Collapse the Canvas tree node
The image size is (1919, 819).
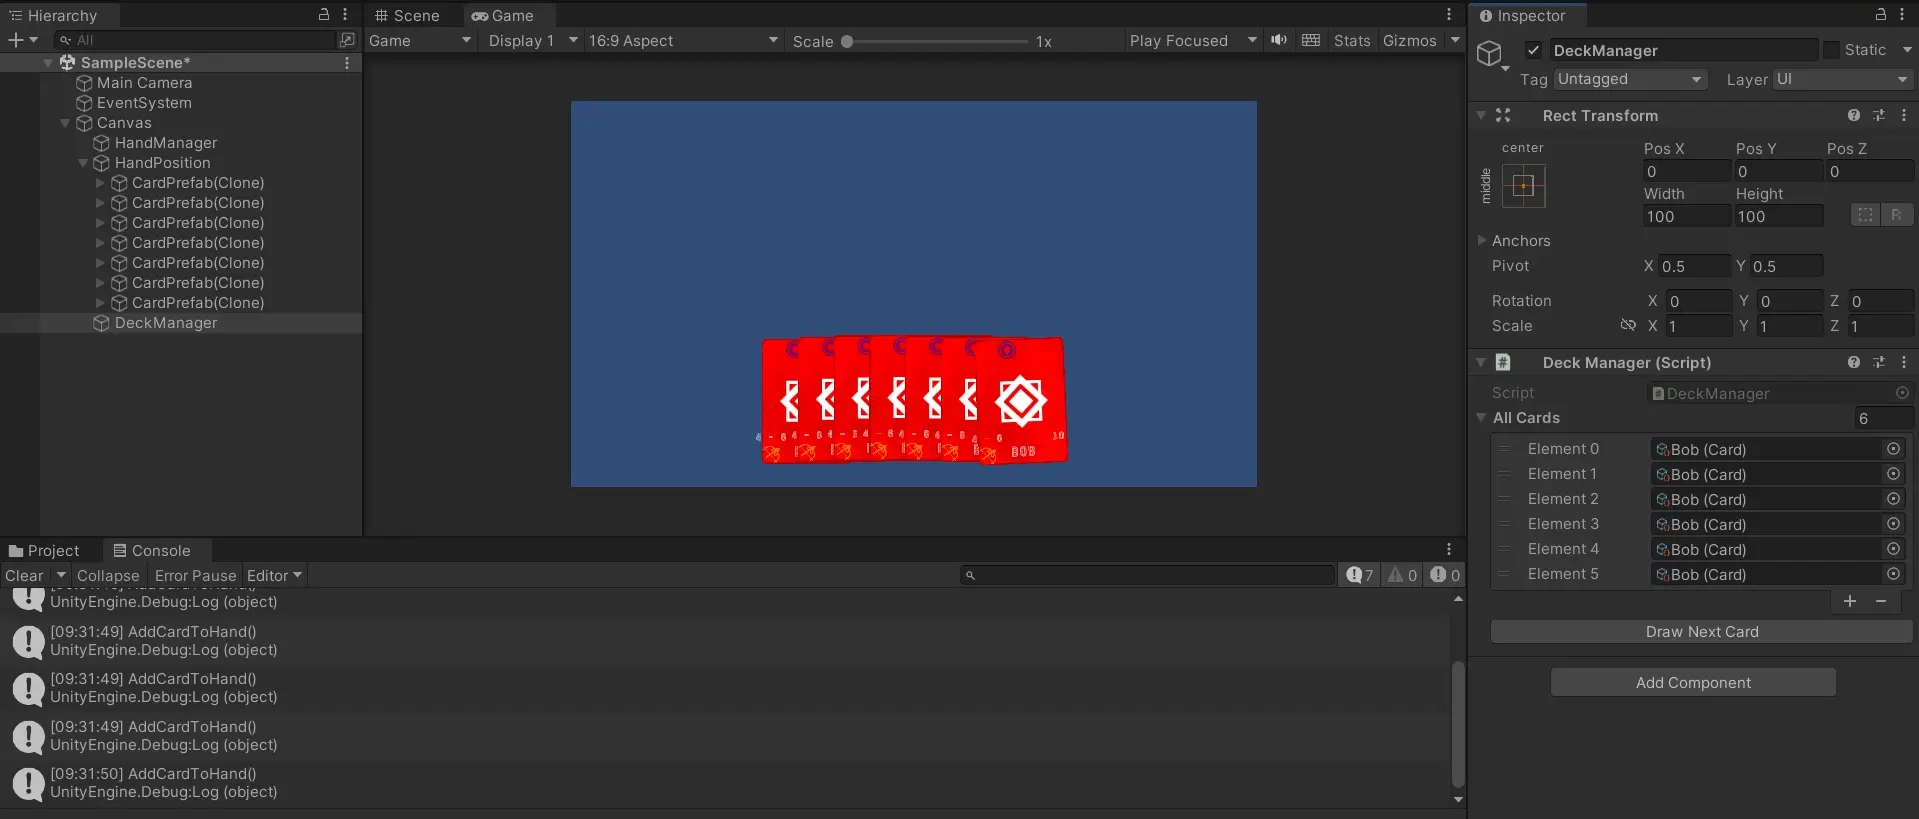65,123
